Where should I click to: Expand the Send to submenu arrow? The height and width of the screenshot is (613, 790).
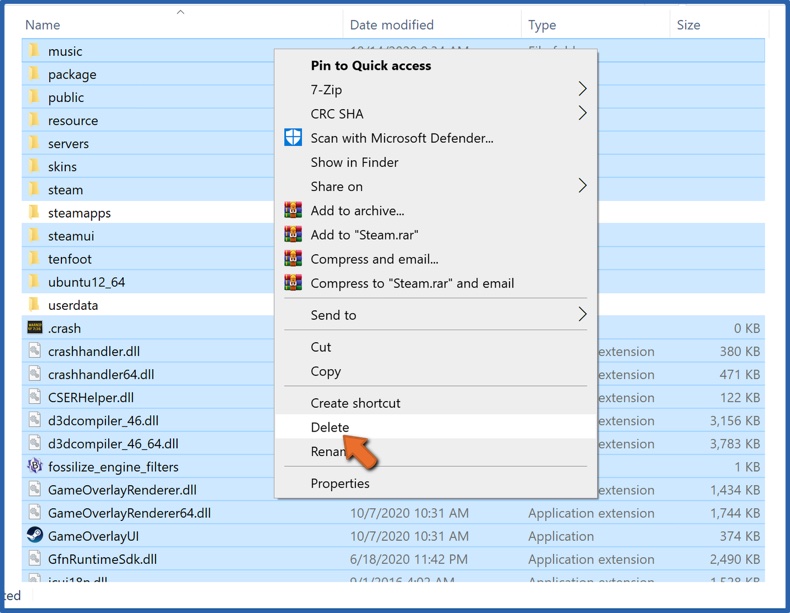[x=582, y=314]
